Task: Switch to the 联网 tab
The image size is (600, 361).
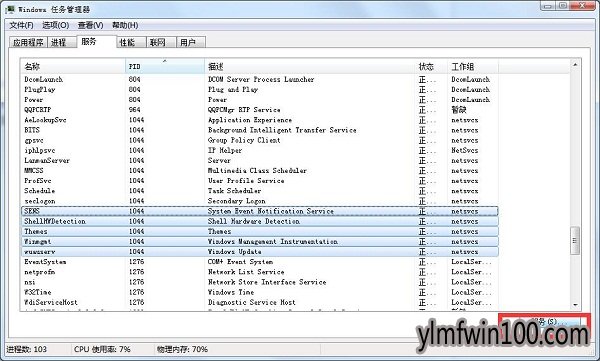Action: coord(161,42)
